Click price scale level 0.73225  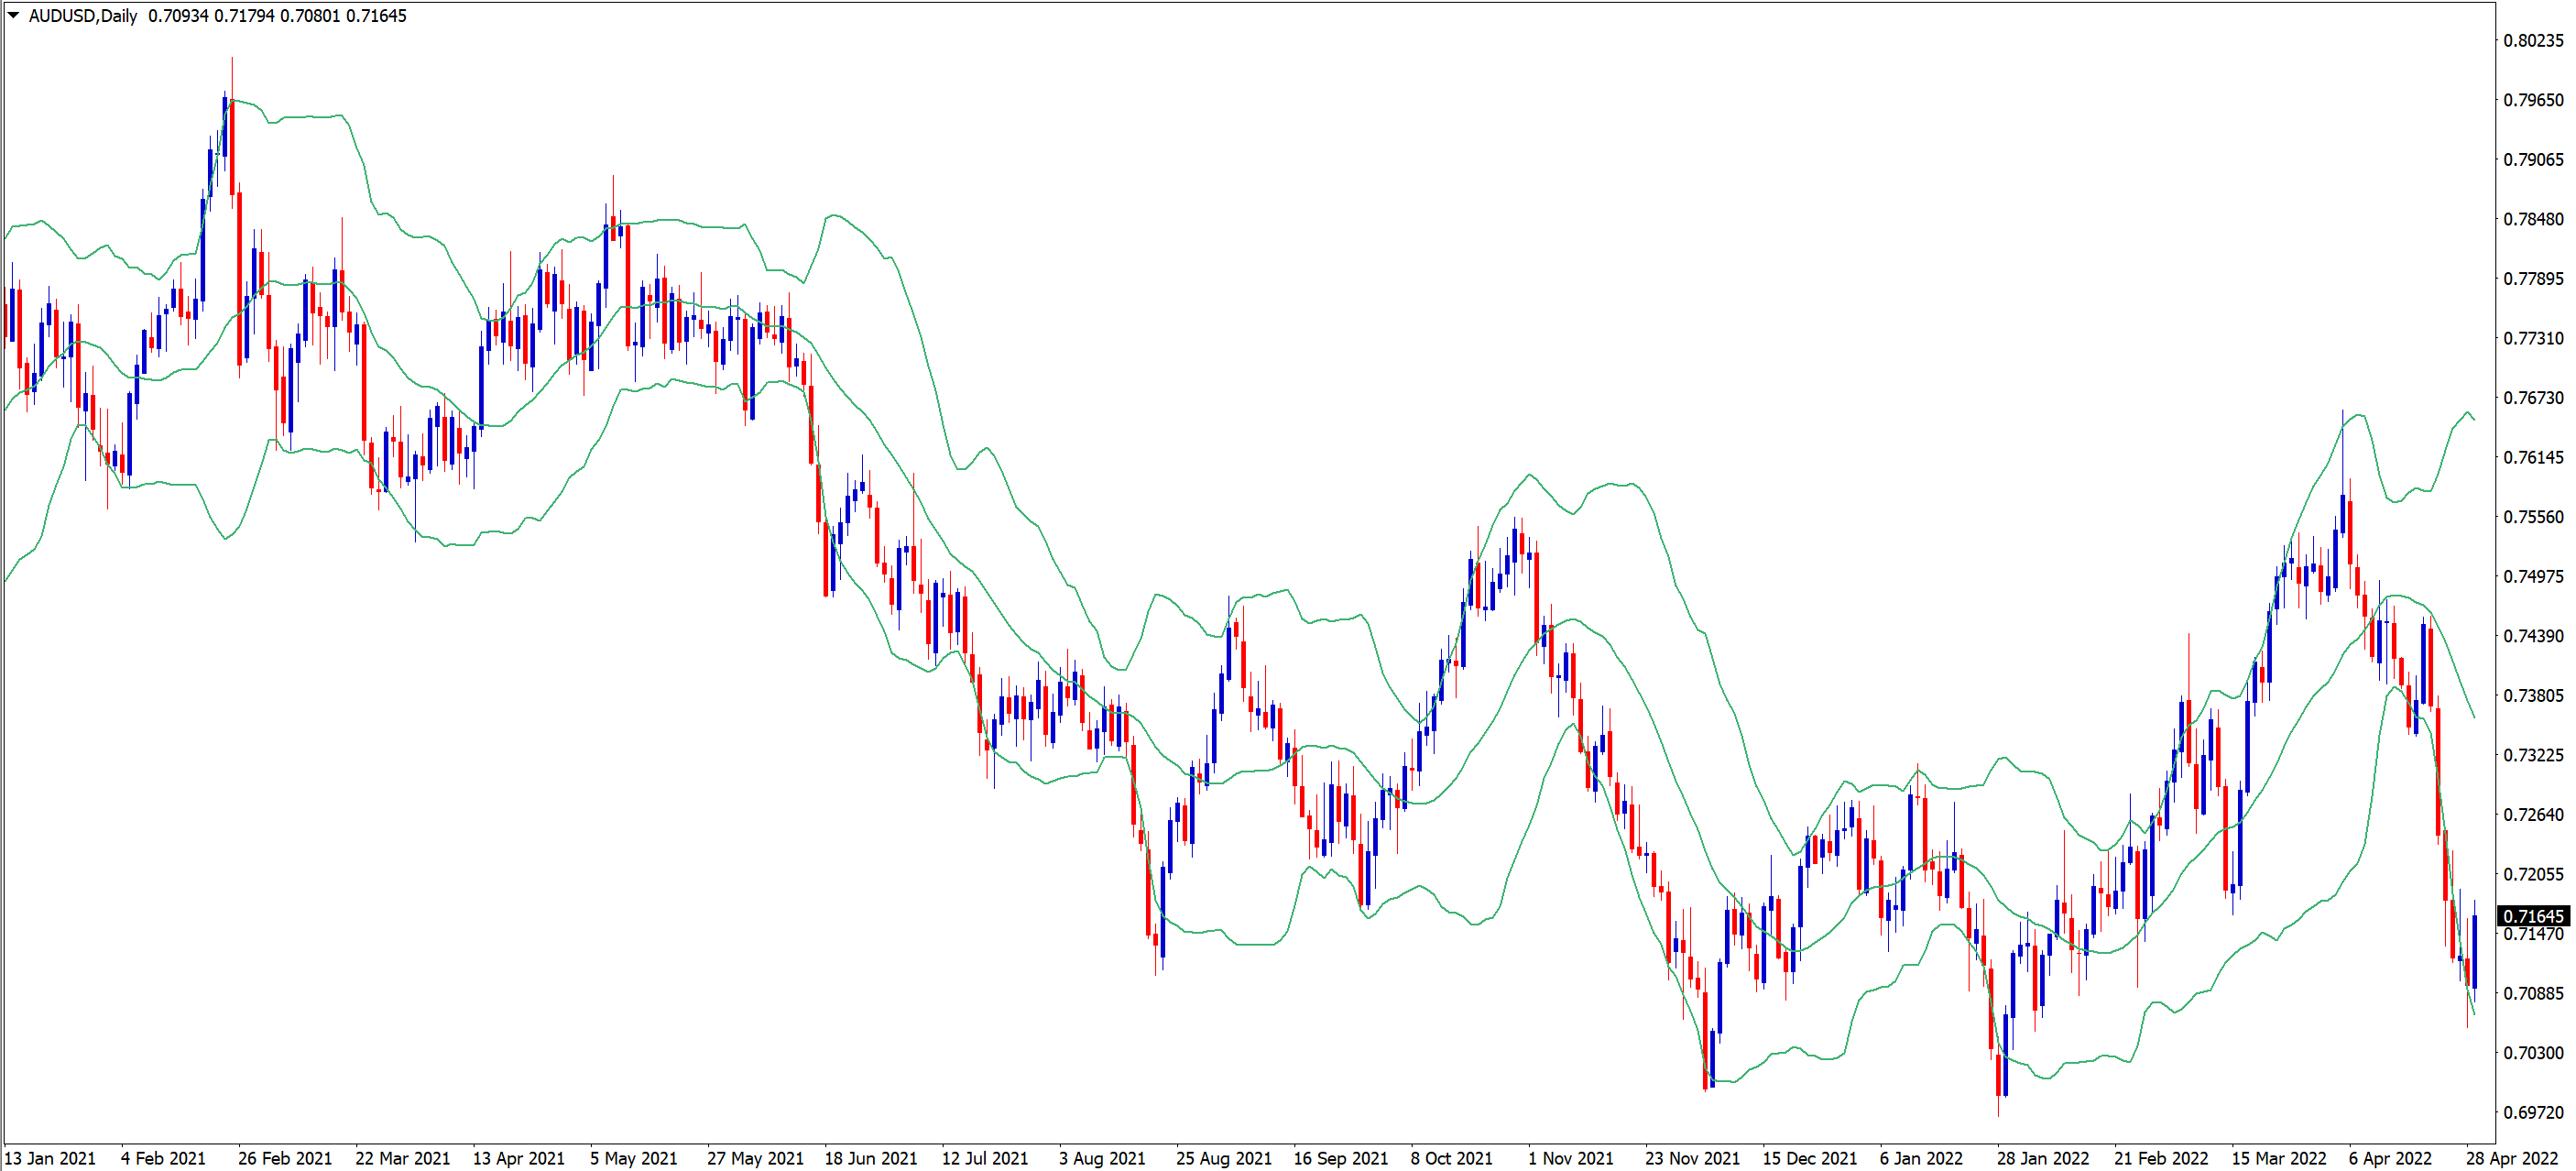click(x=2533, y=755)
